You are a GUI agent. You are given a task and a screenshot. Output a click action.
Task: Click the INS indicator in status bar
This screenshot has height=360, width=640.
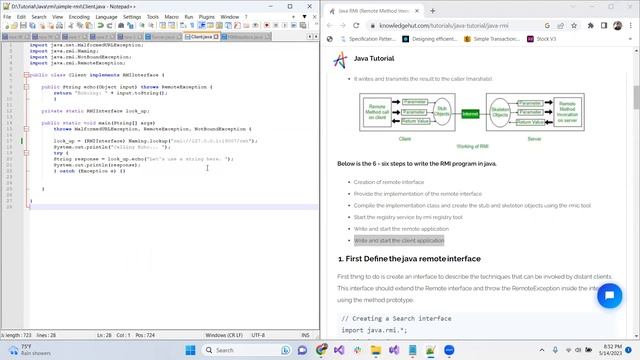pos(305,335)
